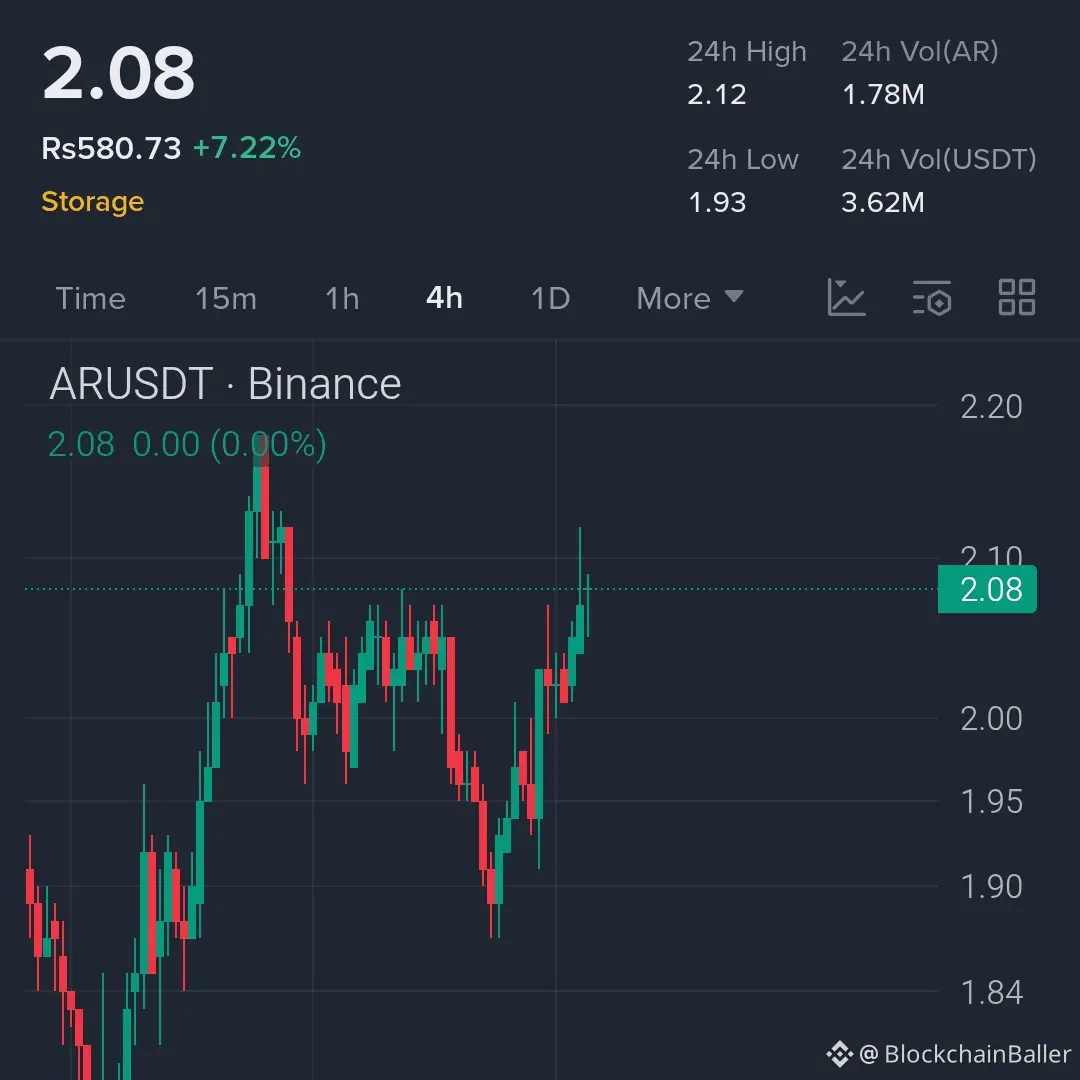Click the 24h Vol(AR) value 1.78M
Image resolution: width=1080 pixels, height=1080 pixels.
pyautogui.click(x=883, y=94)
